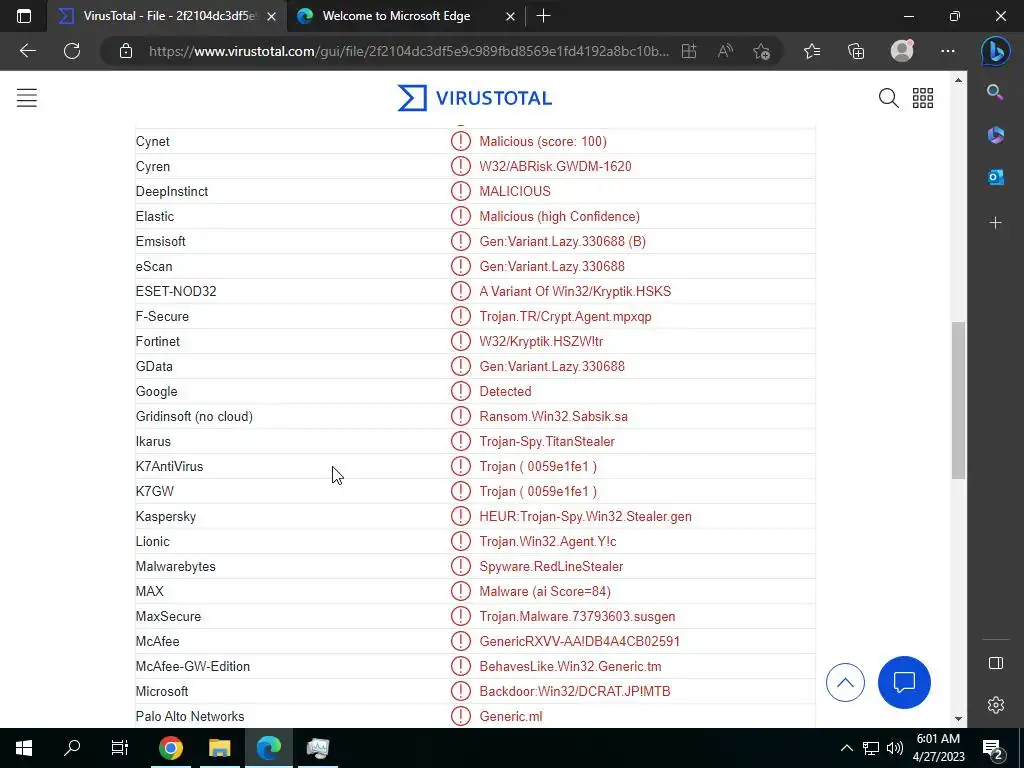Launch Google Chrome from the taskbar
The height and width of the screenshot is (768, 1024).
170,748
